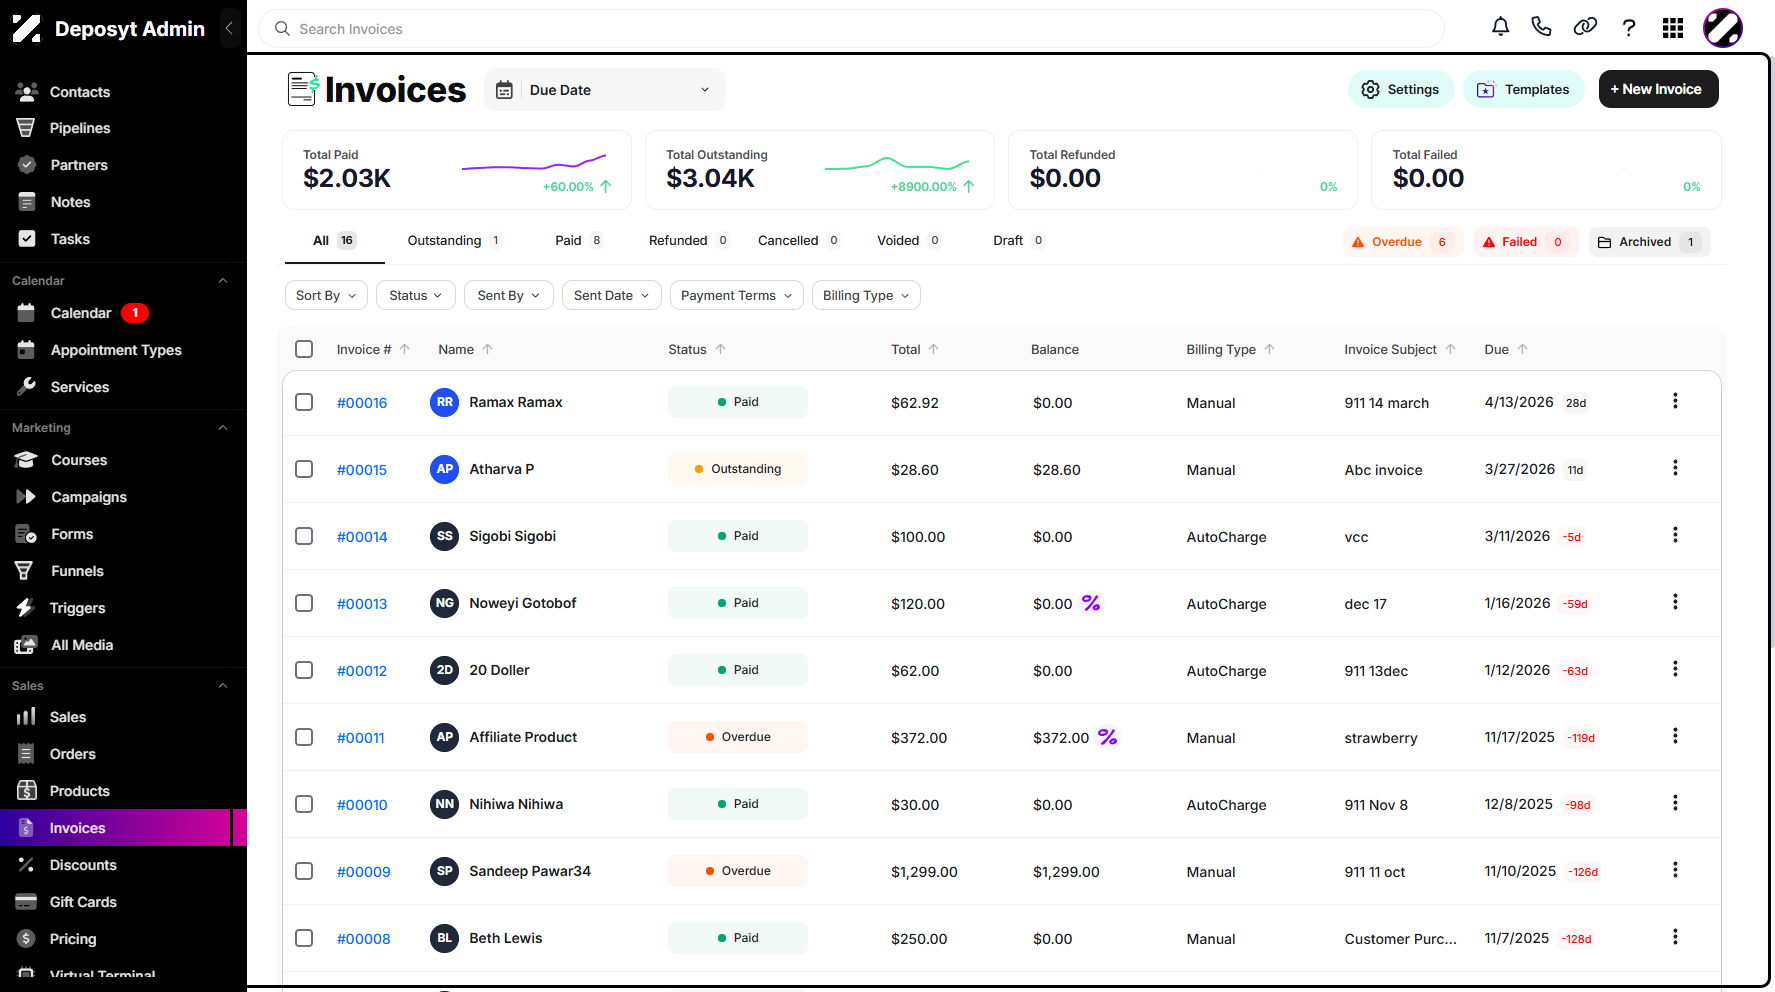
Task: Select checkbox for invoice #00010
Action: [304, 804]
